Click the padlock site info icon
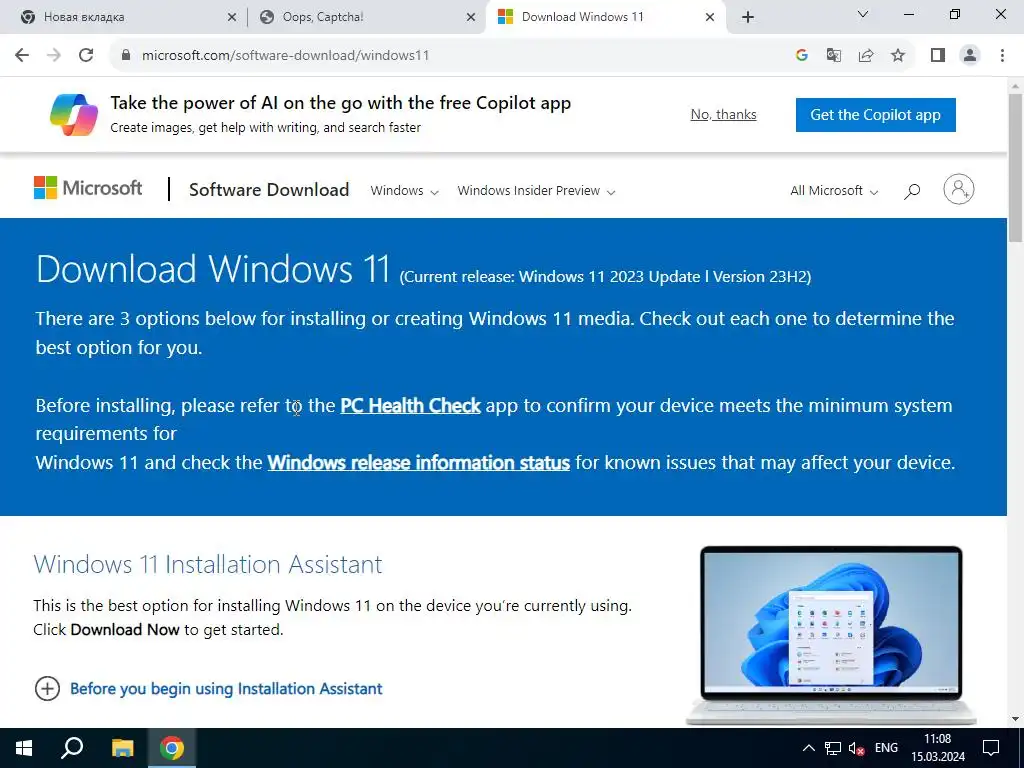The image size is (1024, 768). 126,55
